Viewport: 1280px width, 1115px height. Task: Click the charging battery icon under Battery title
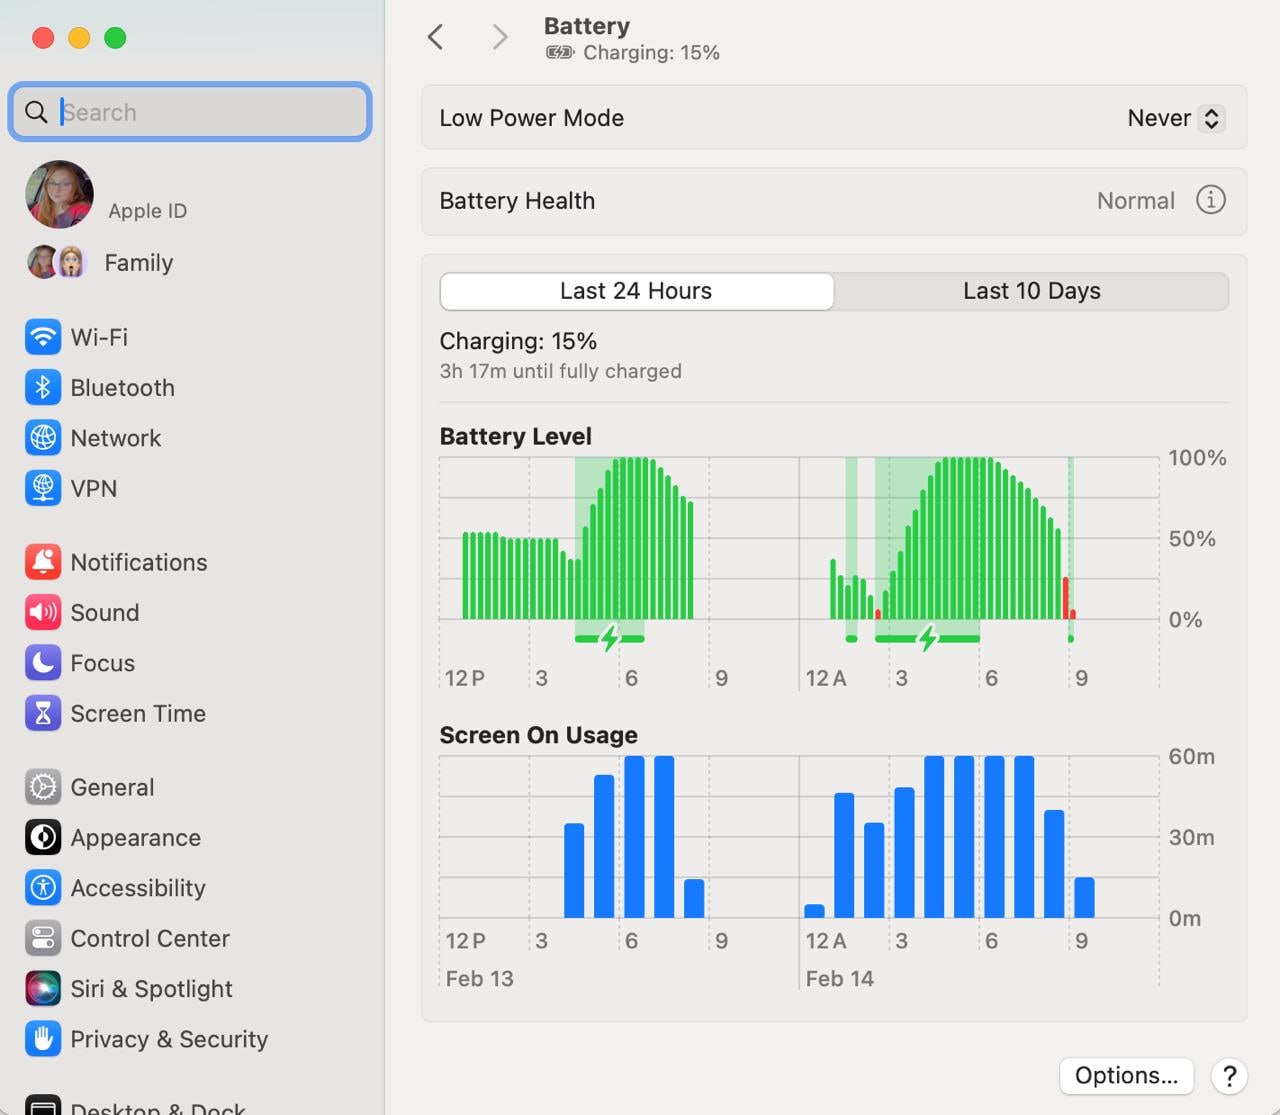(560, 53)
